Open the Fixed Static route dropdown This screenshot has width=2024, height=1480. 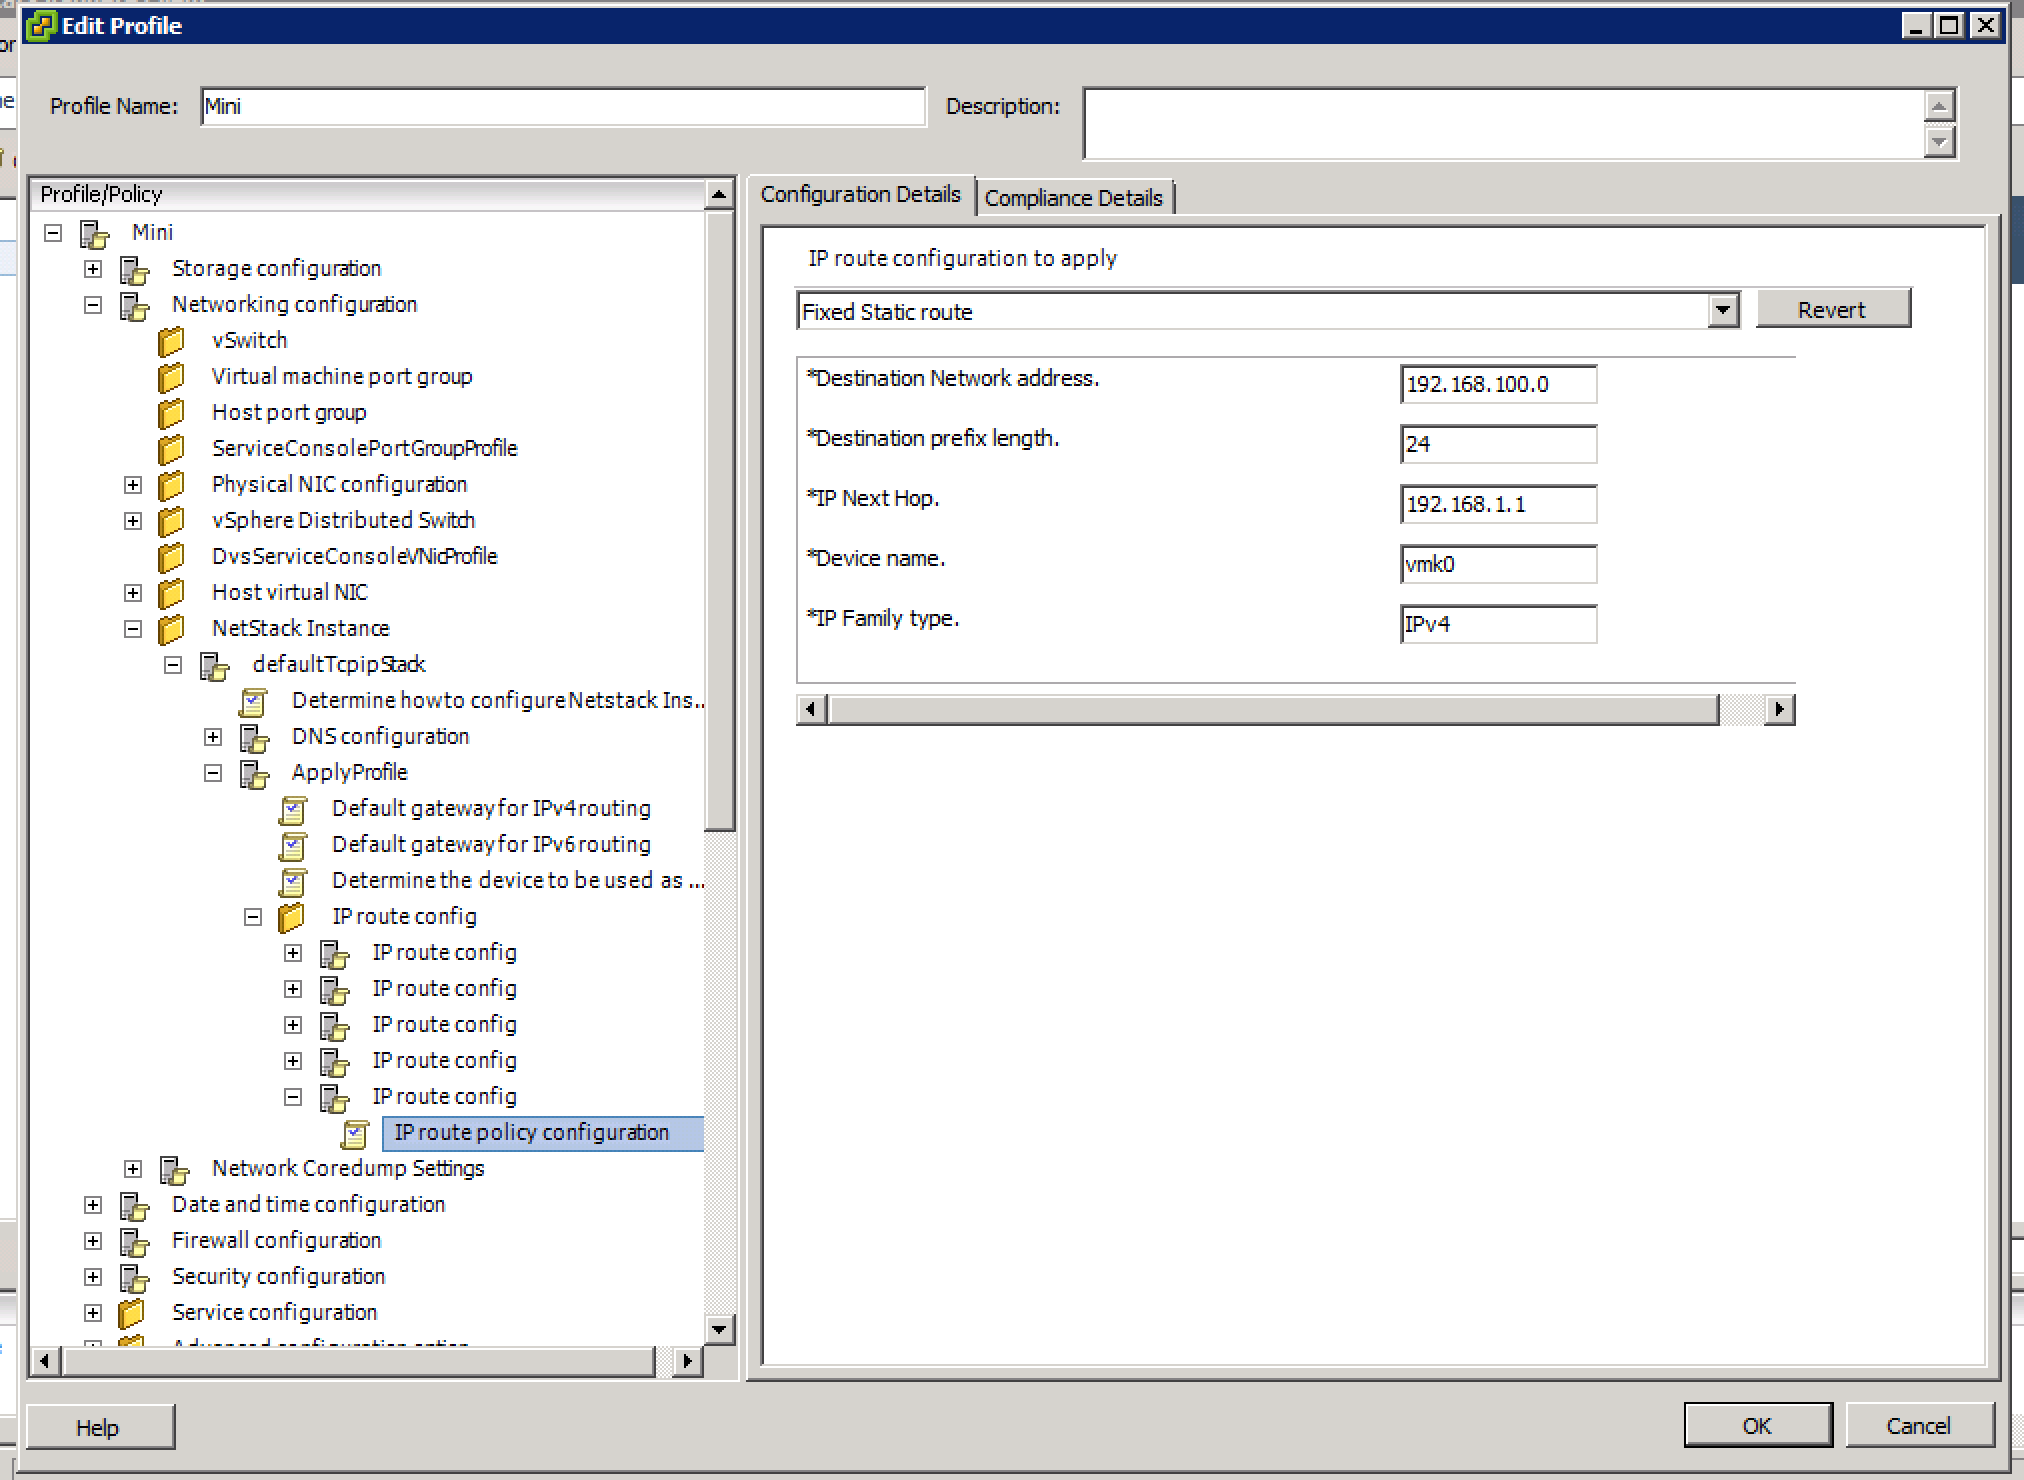1723,311
